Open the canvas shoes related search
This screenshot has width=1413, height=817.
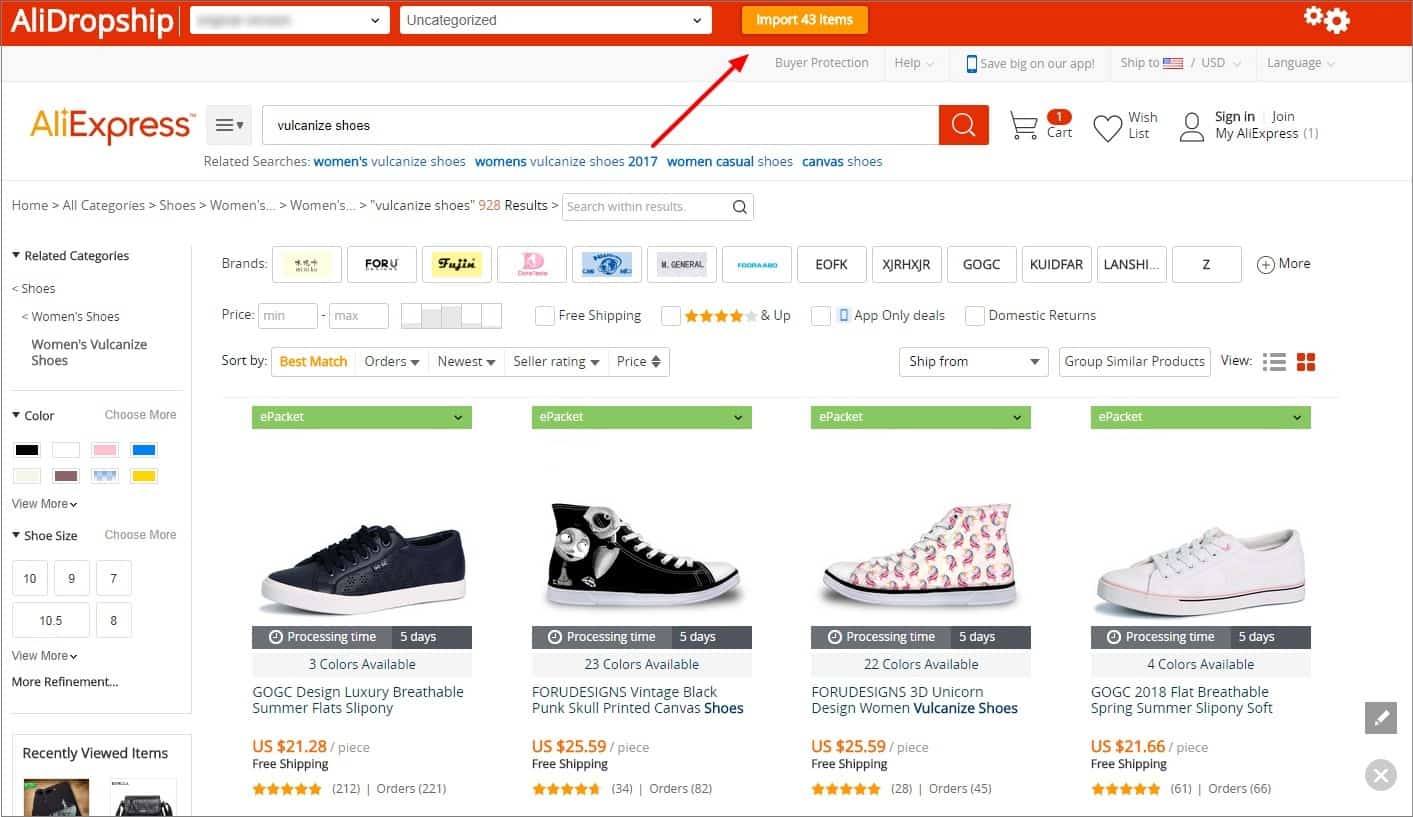(842, 162)
